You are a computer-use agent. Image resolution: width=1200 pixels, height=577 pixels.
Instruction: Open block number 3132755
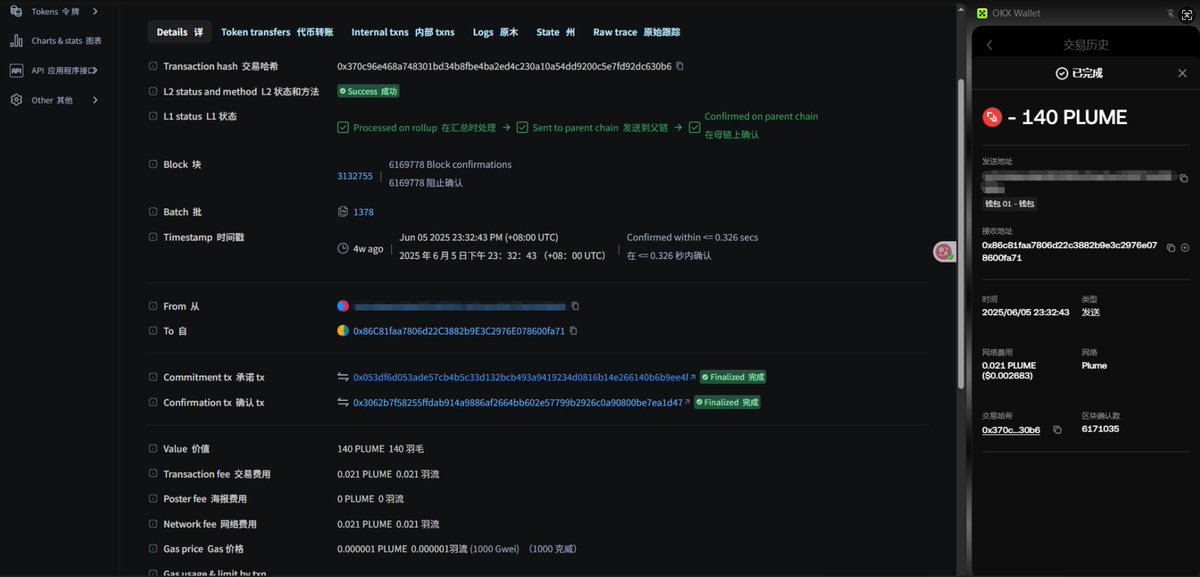point(355,175)
